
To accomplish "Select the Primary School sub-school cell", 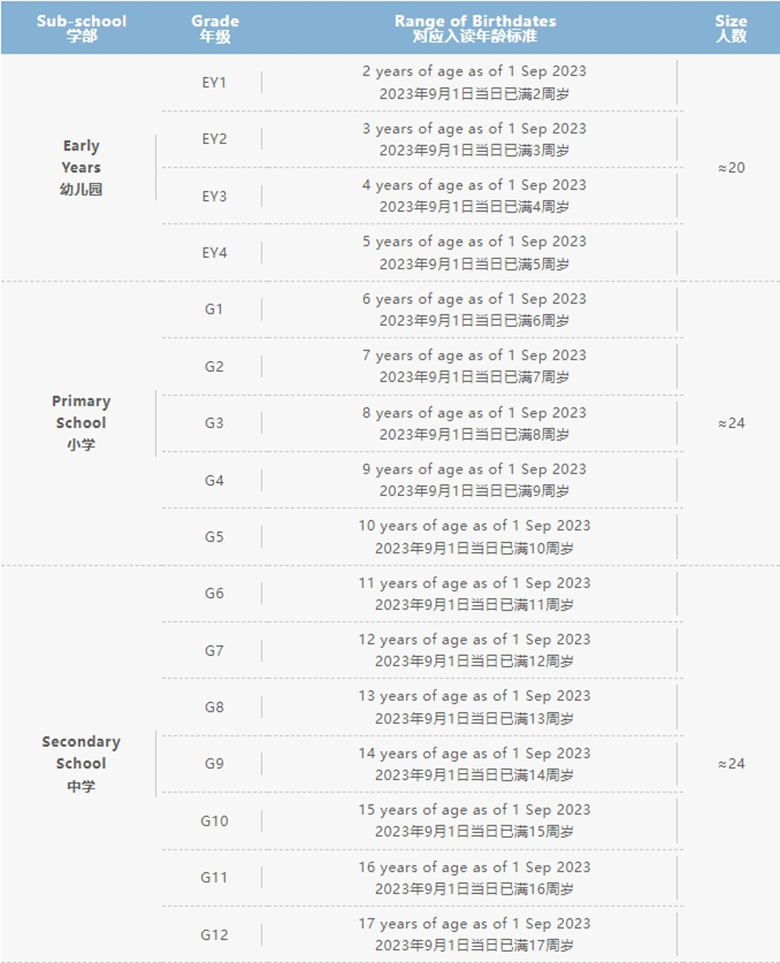I will coord(81,423).
